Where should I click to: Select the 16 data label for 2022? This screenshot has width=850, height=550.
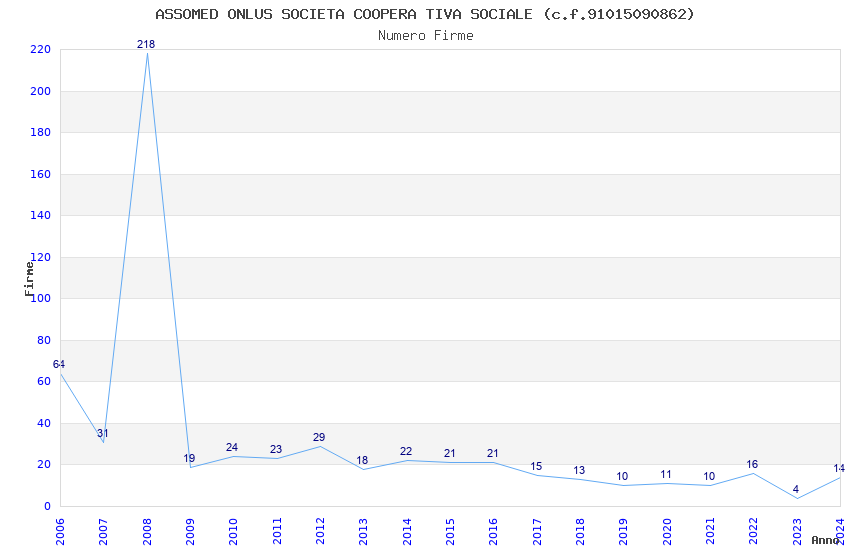(x=752, y=464)
